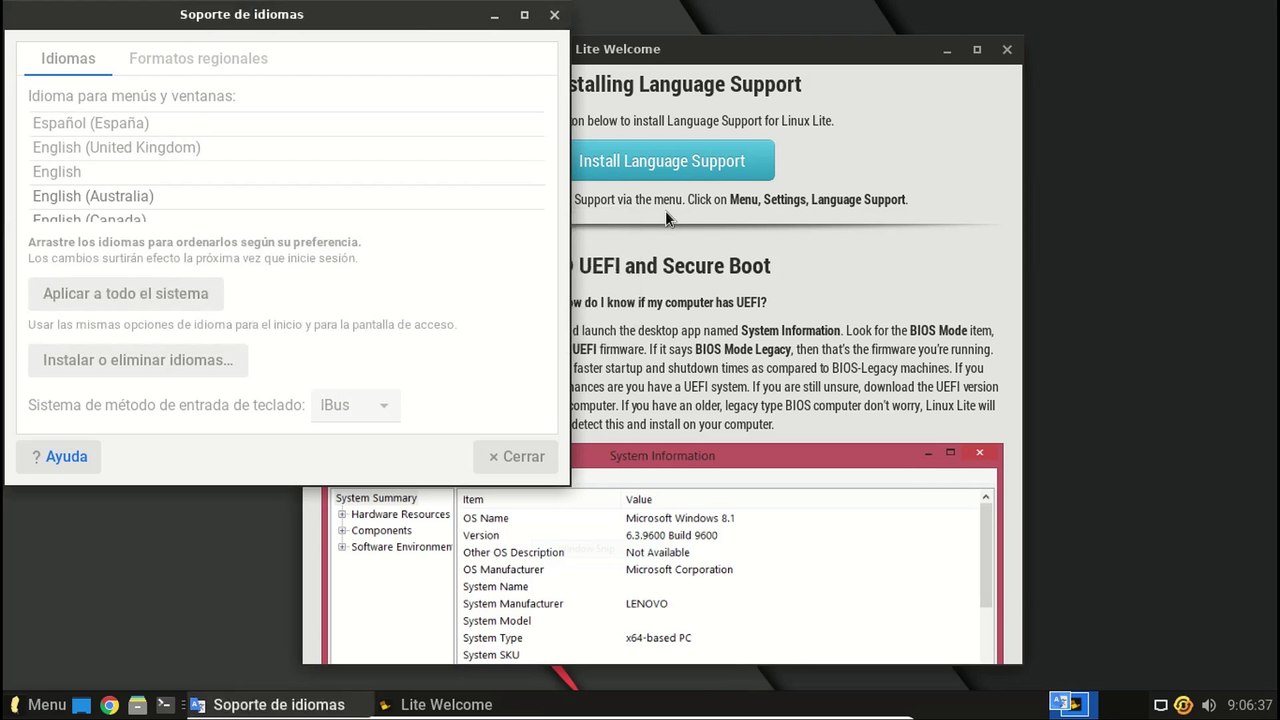Click the UEFI and Secure Boot heading
The height and width of the screenshot is (720, 1280).
(x=670, y=266)
